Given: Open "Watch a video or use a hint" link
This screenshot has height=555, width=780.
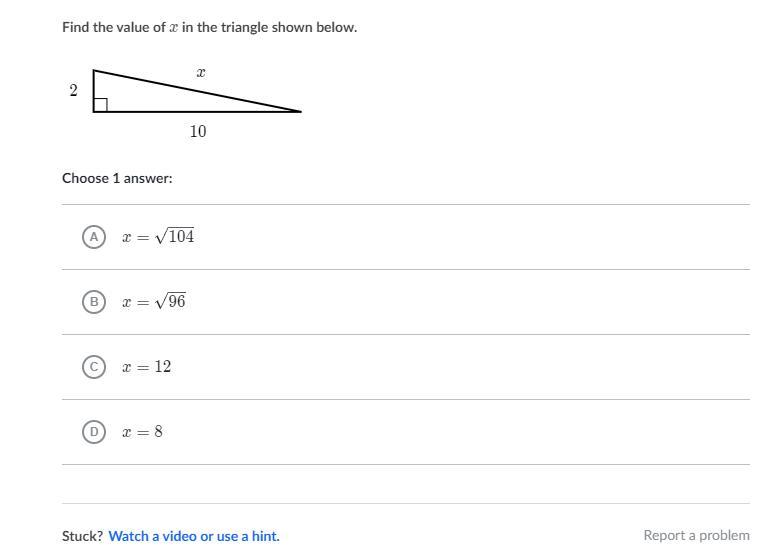Looking at the screenshot, I should (x=194, y=536).
